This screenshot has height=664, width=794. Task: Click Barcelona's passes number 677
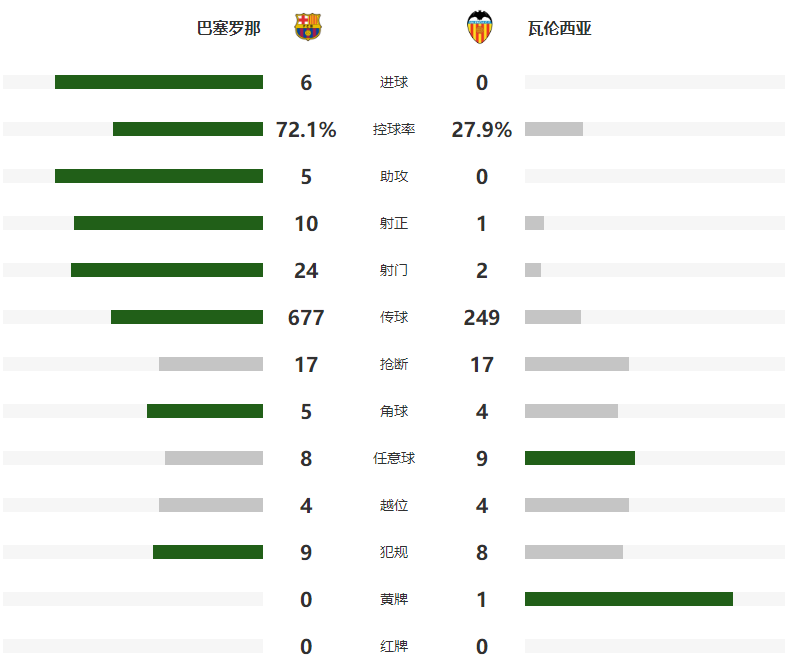point(306,318)
